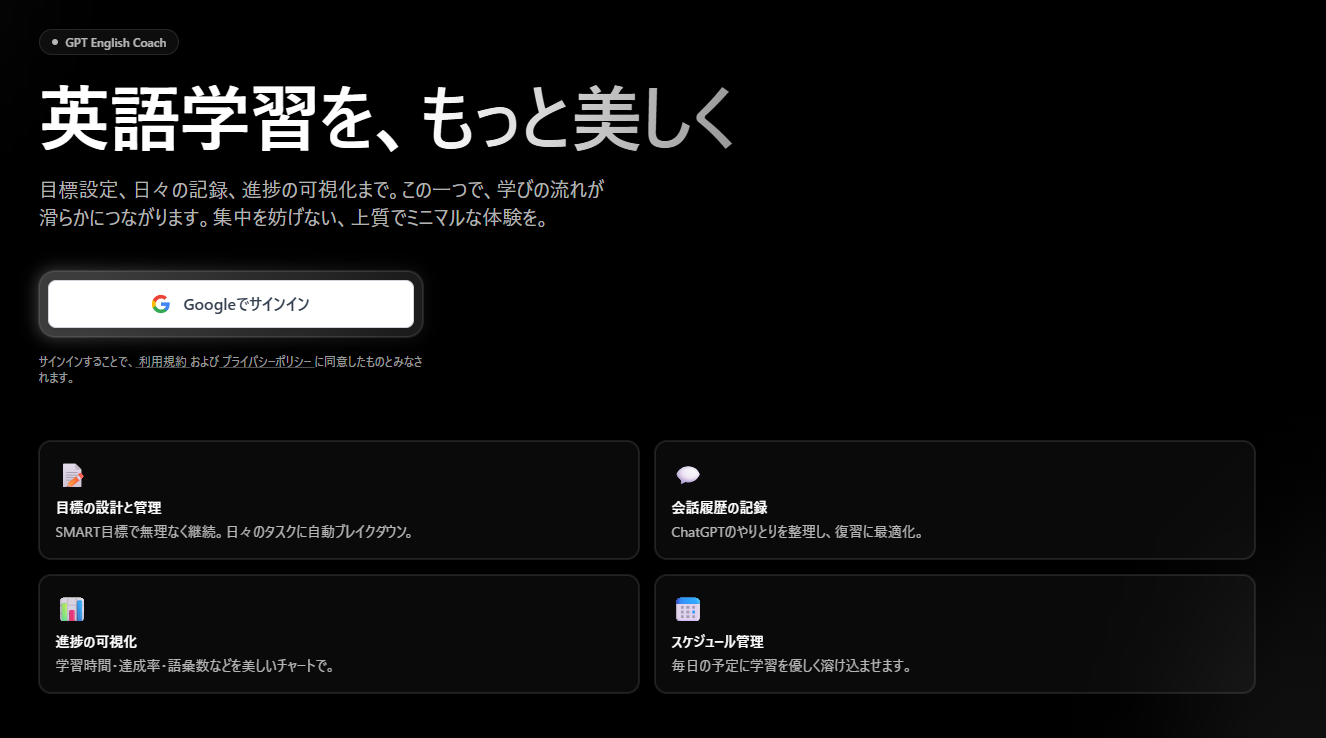Click the 目標設定、日々の記録 intro paragraph
The width and height of the screenshot is (1326, 738).
[322, 204]
